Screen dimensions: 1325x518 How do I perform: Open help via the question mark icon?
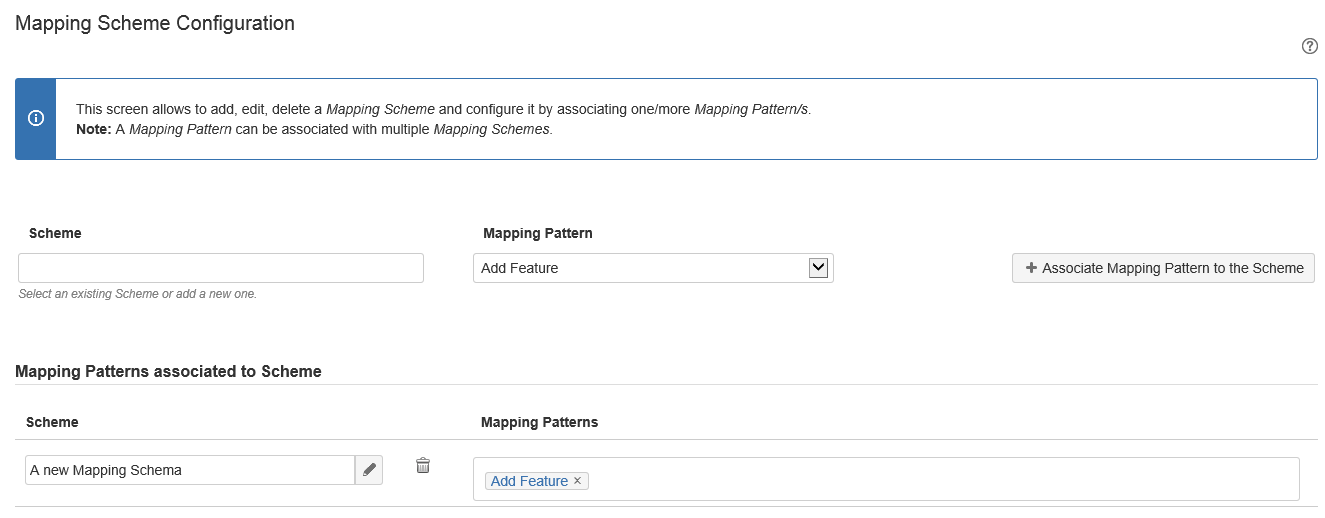coord(1309,46)
